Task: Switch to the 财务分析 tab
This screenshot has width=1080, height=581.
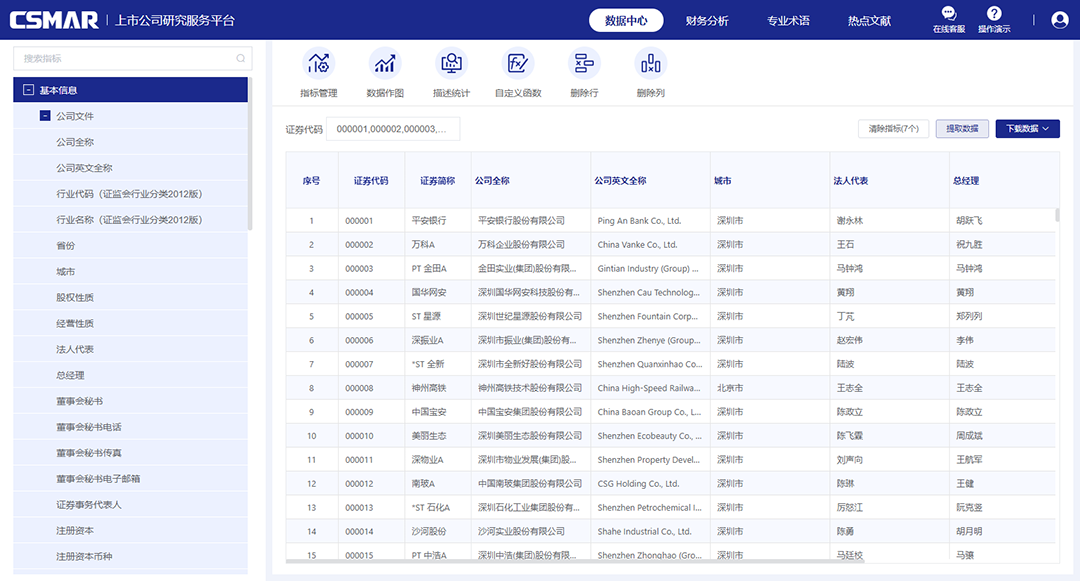Action: [707, 20]
